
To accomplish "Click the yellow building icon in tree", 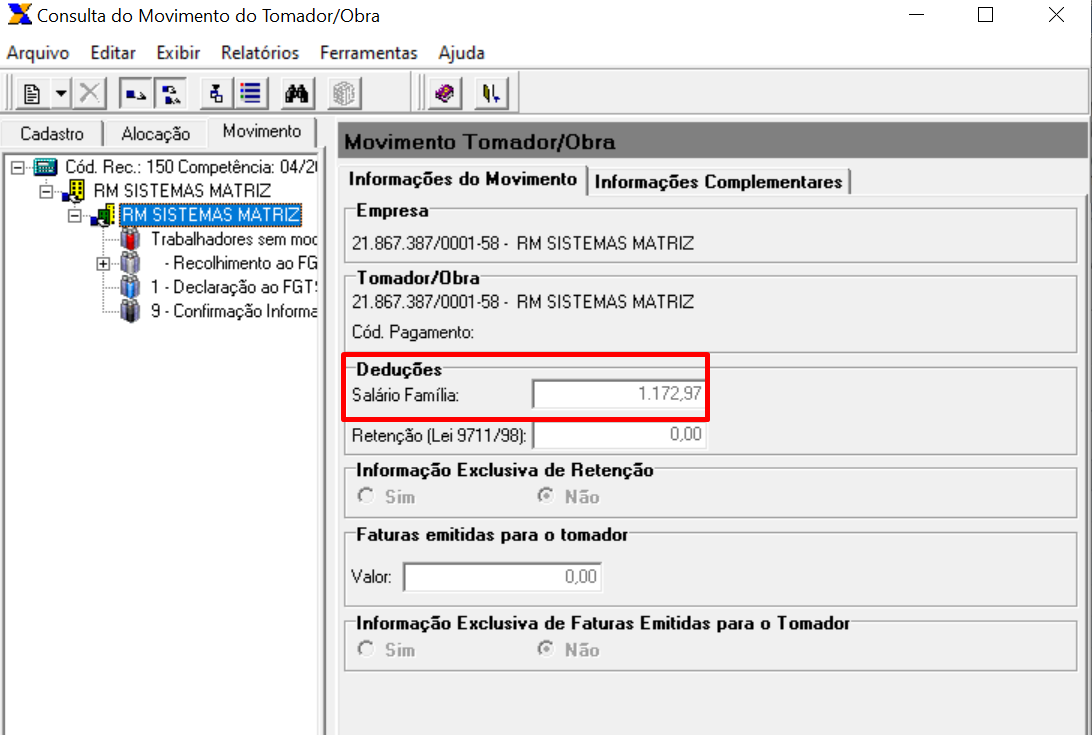I will (x=75, y=190).
